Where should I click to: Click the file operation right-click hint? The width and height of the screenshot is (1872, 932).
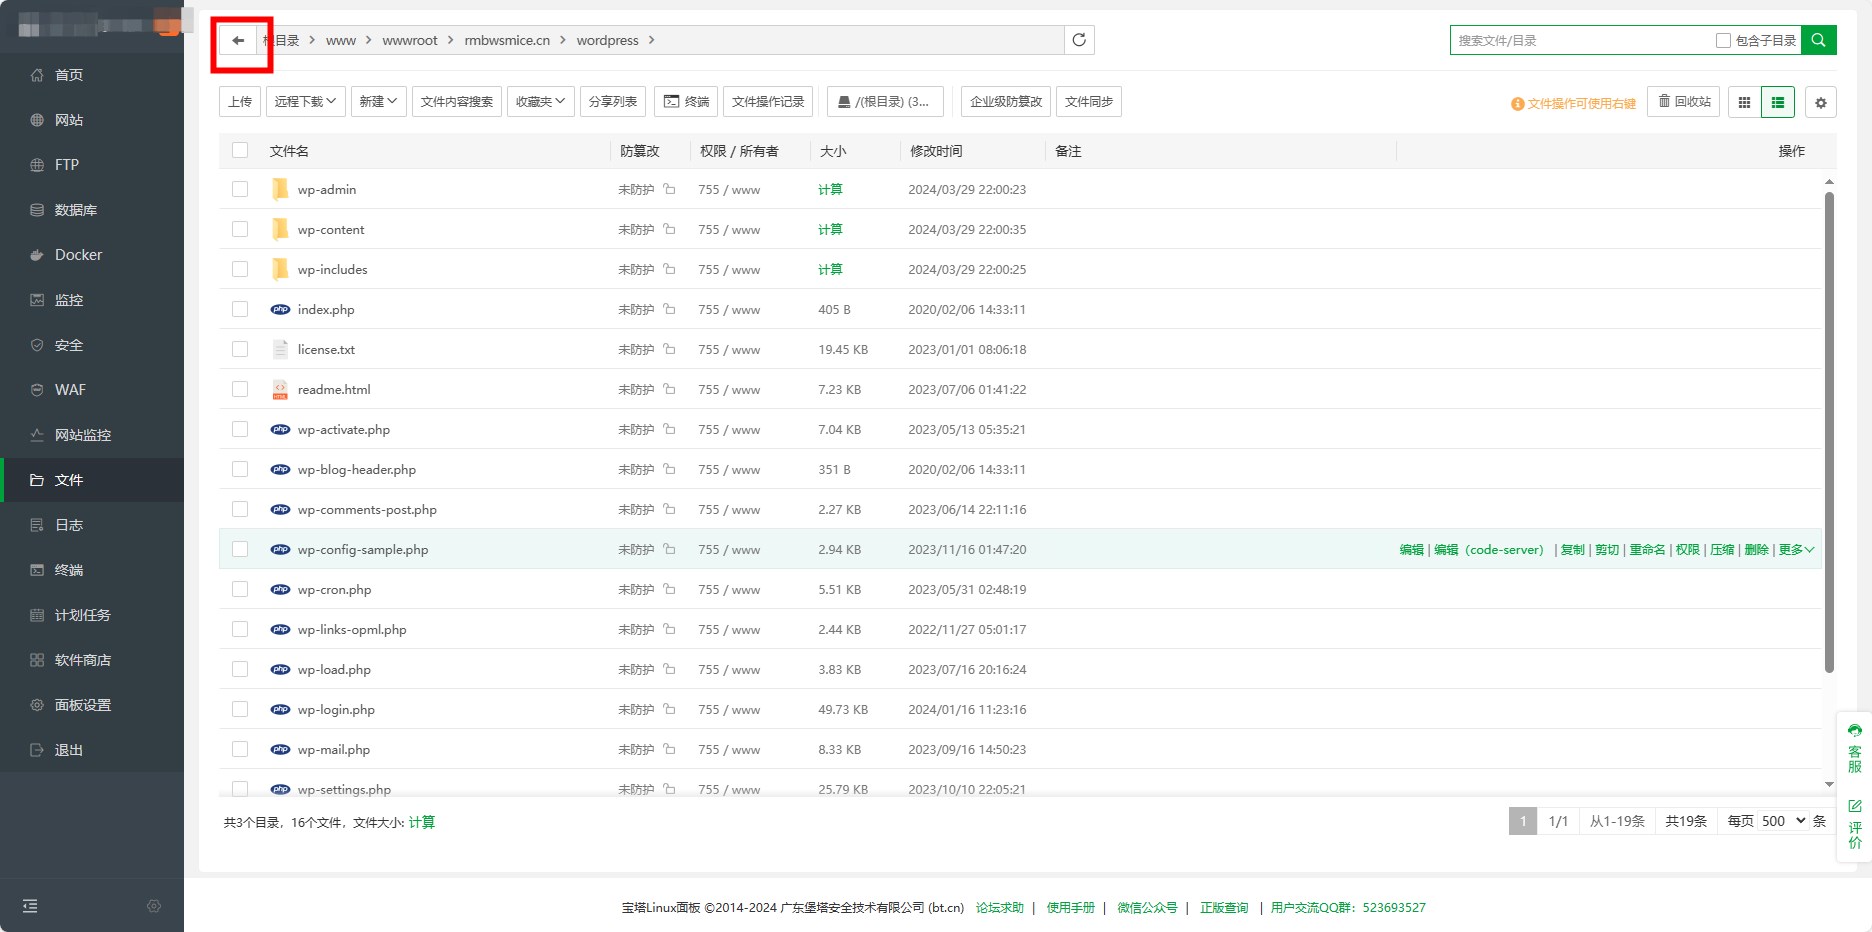click(1573, 103)
